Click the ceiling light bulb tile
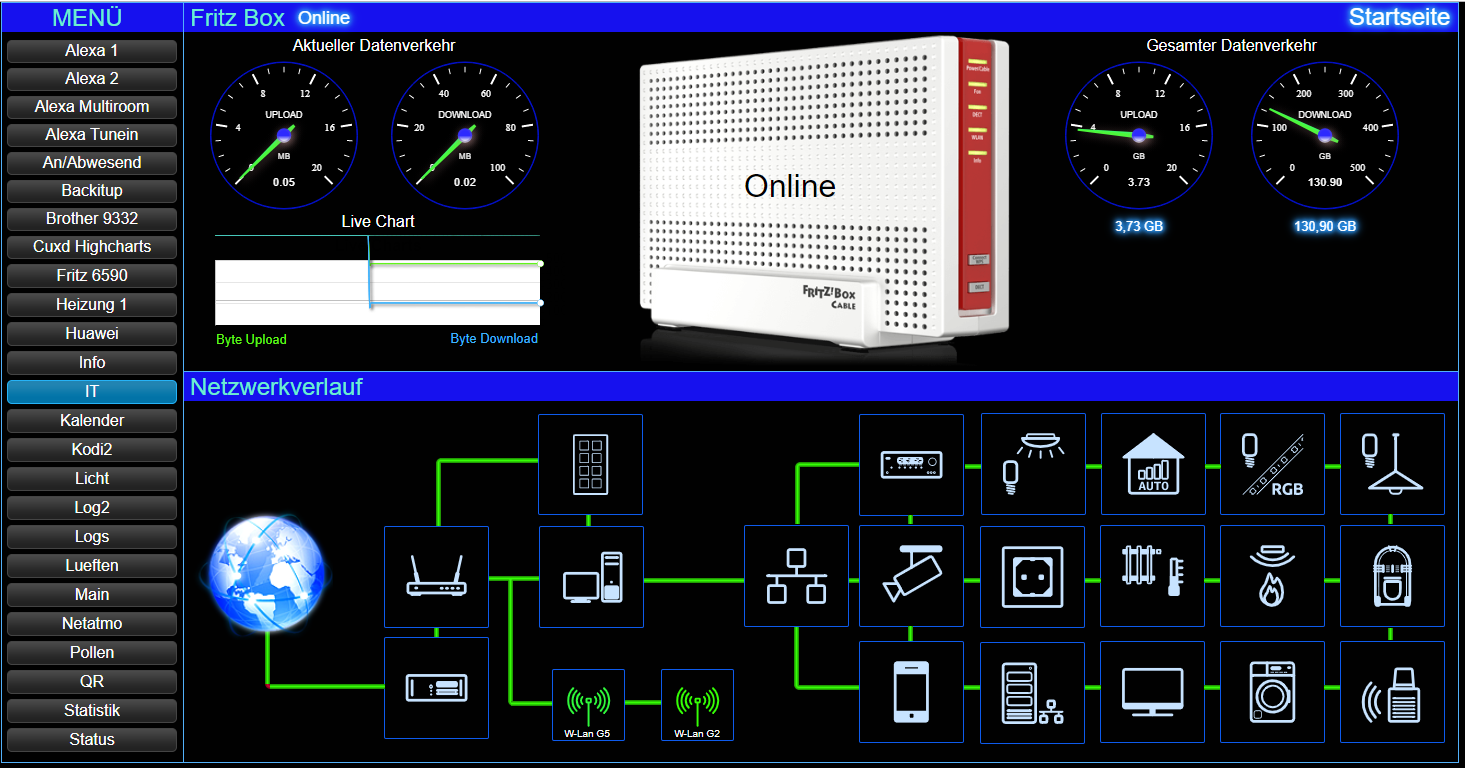This screenshot has height=768, width=1465. 1032,464
